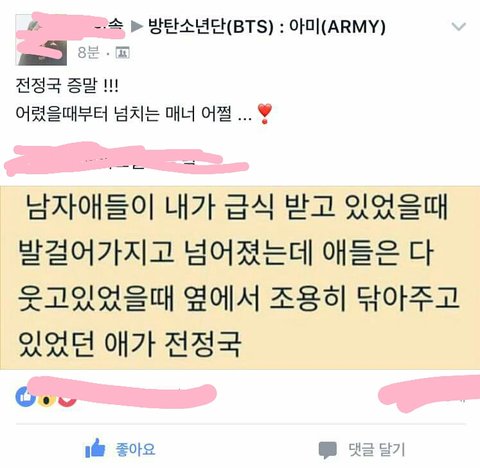Tap the 좋아요 like label
The image size is (480, 468).
[135, 449]
